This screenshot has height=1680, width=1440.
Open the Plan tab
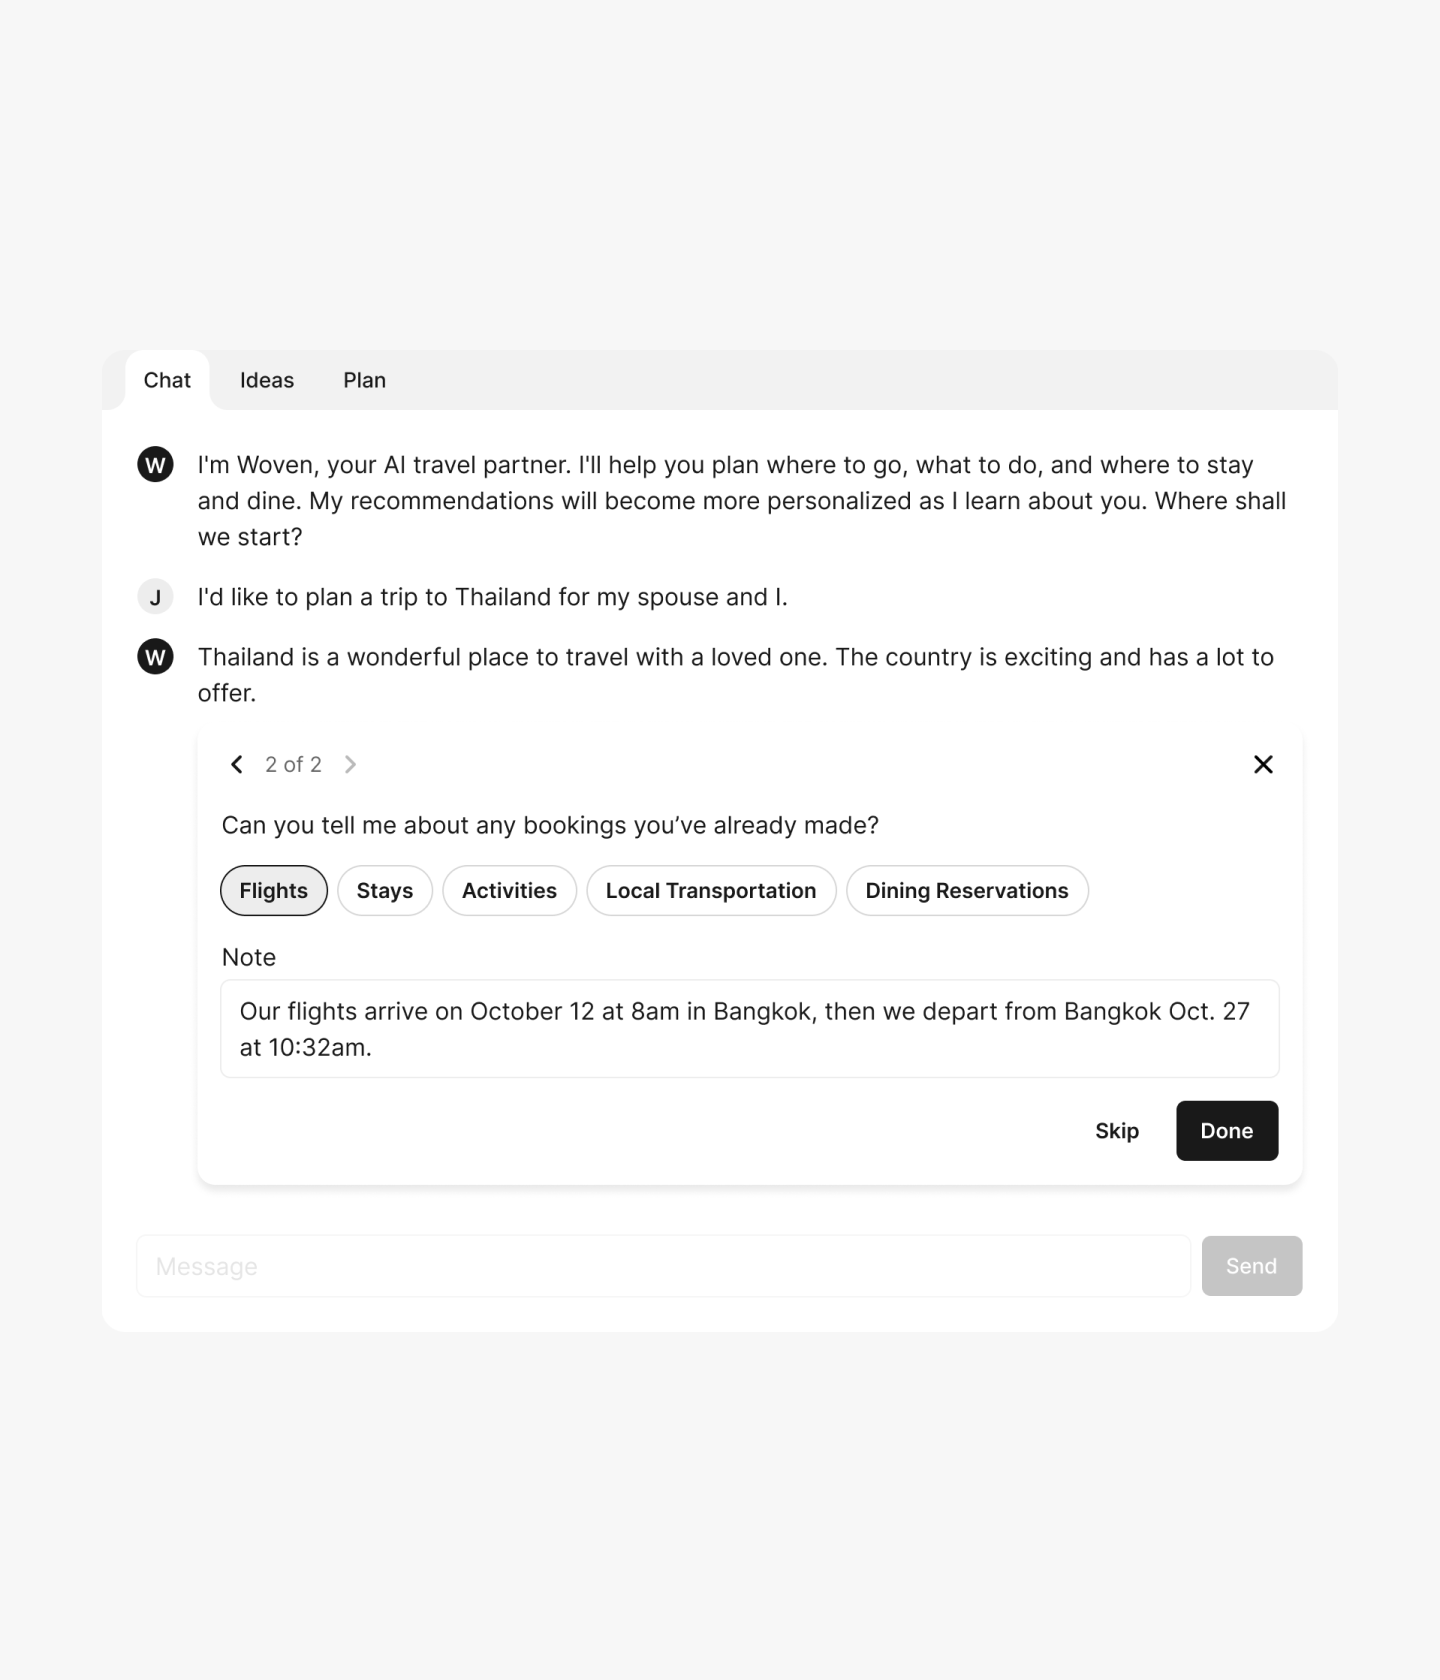[365, 380]
